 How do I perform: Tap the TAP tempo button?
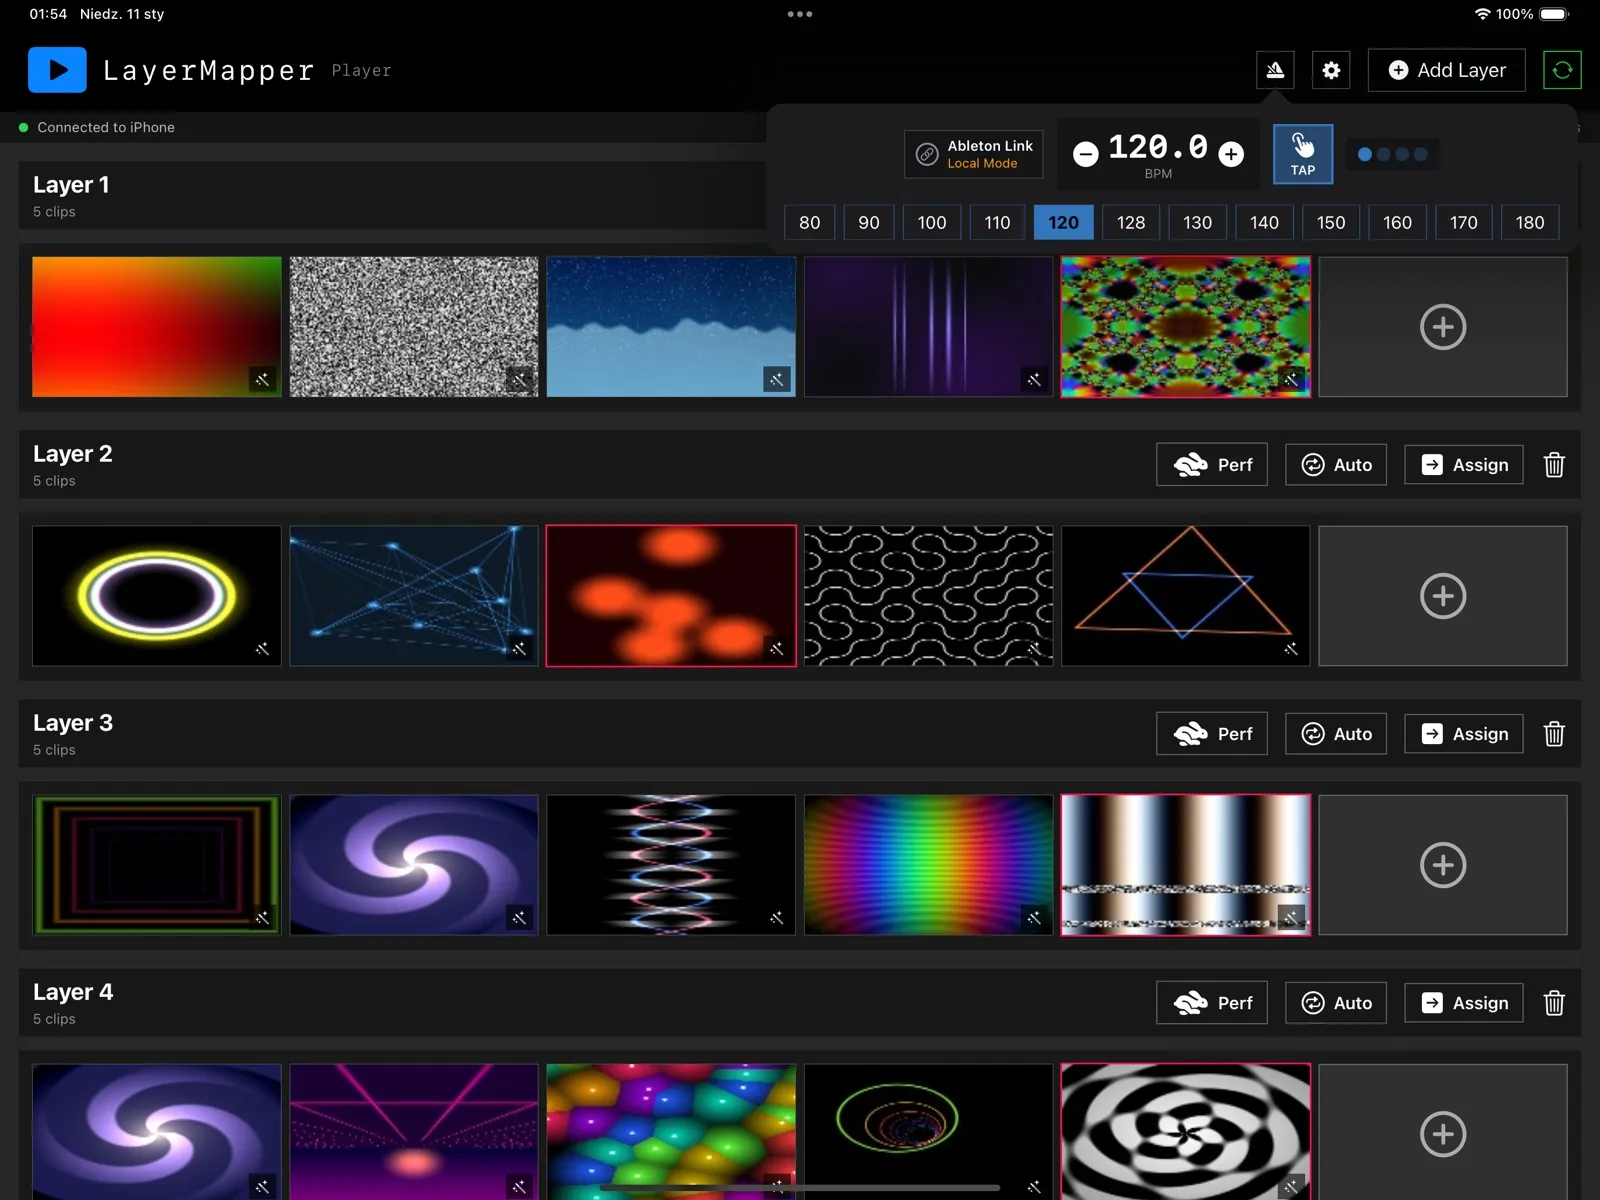1302,154
